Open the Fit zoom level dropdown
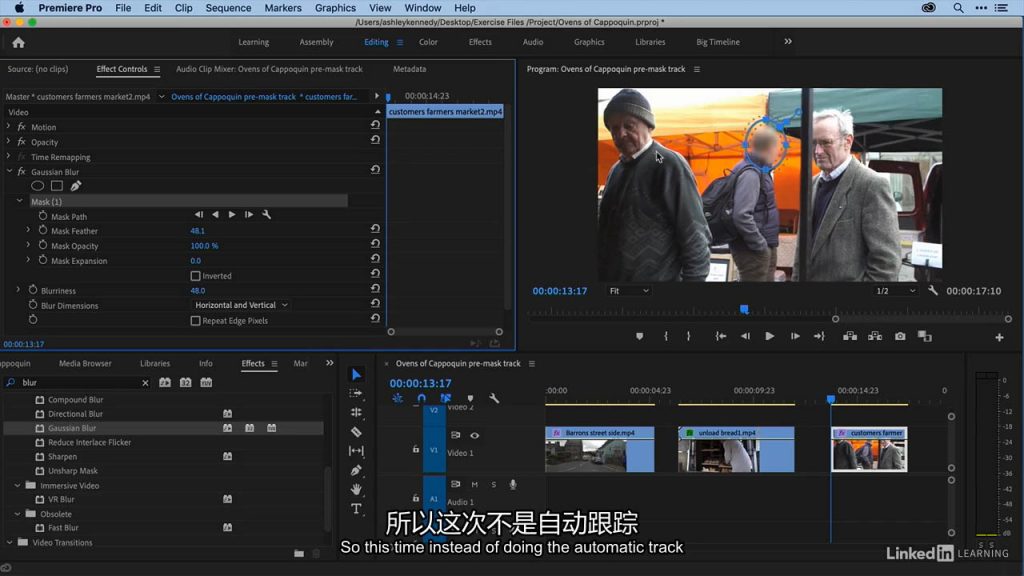The height and width of the screenshot is (576, 1024). [x=629, y=291]
